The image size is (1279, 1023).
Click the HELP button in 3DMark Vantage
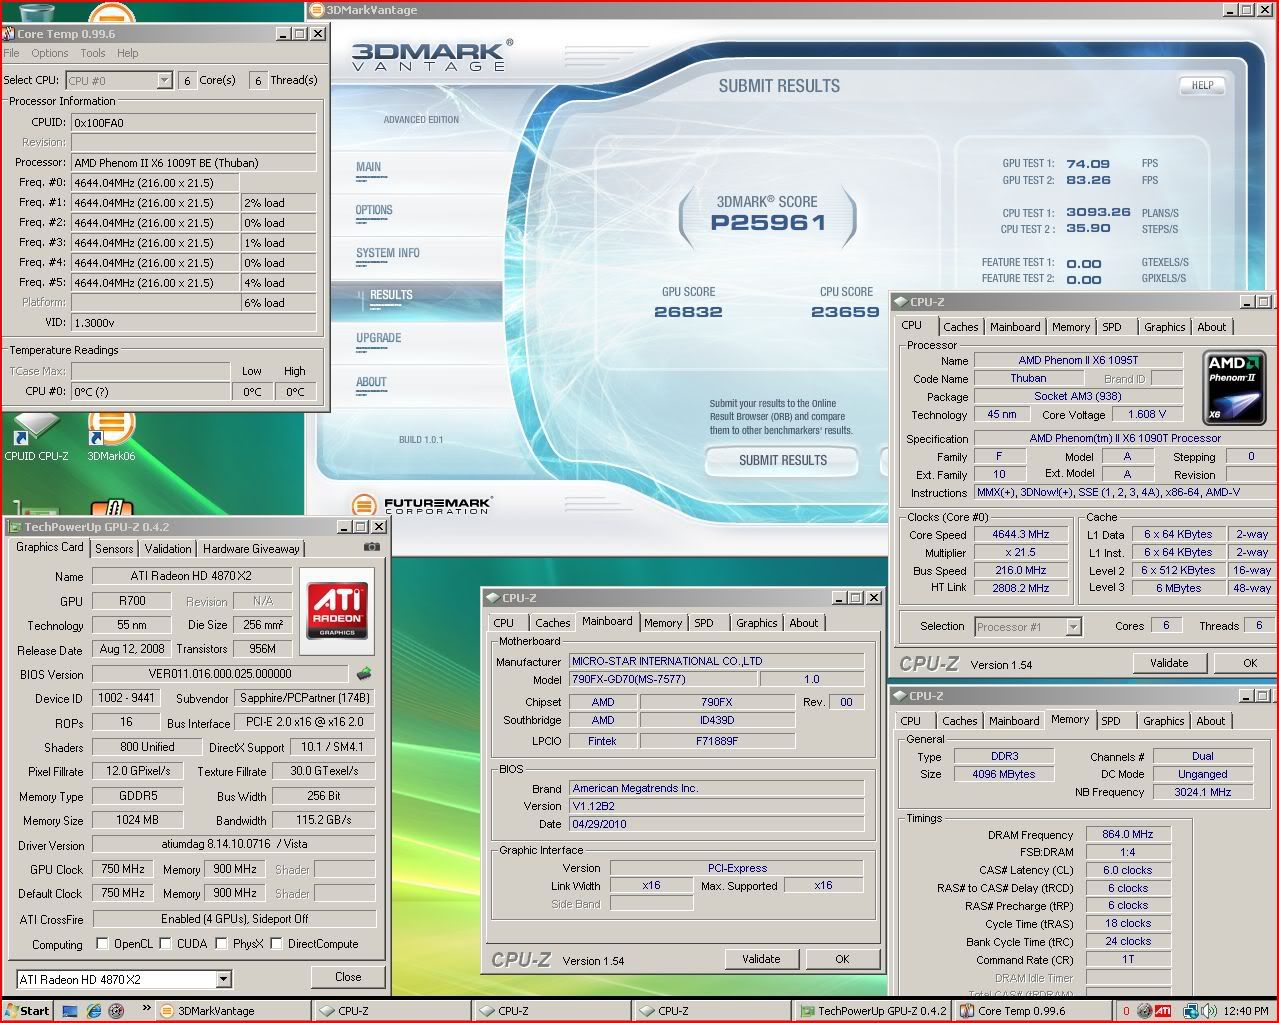click(x=1202, y=86)
